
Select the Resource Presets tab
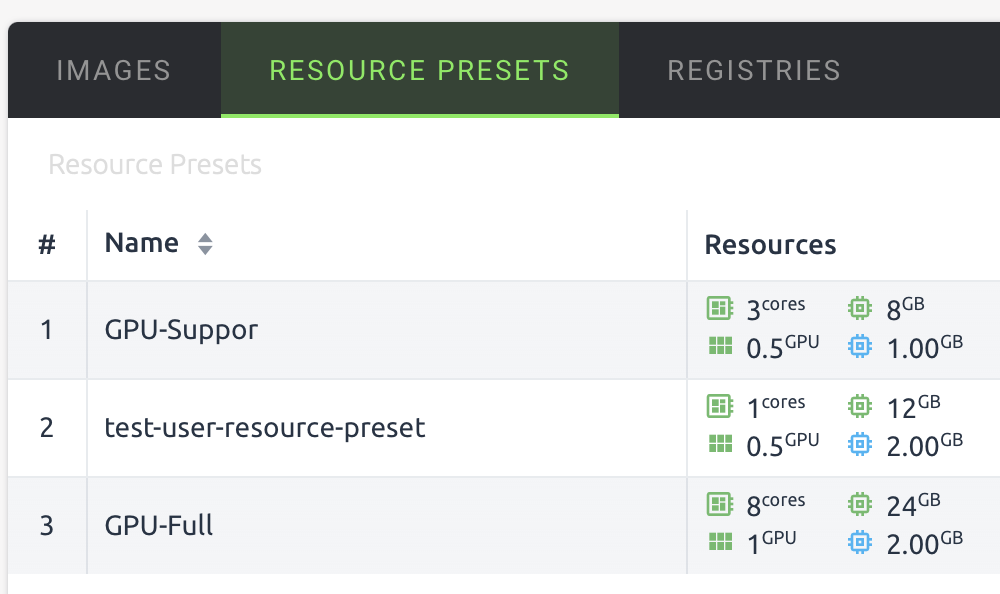click(419, 71)
